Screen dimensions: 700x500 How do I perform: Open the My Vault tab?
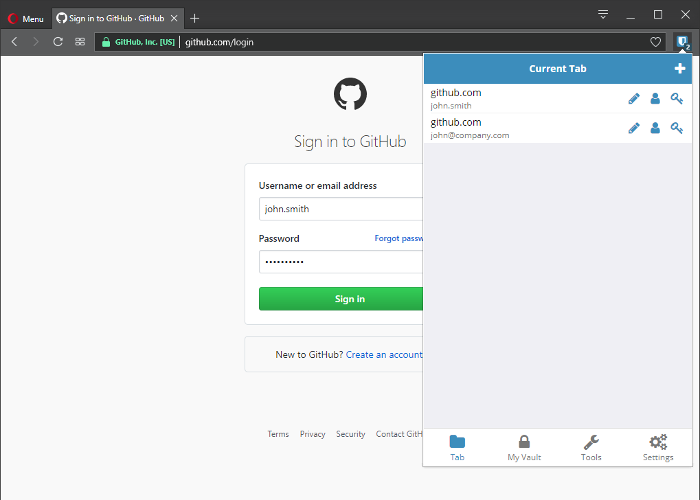coord(524,448)
